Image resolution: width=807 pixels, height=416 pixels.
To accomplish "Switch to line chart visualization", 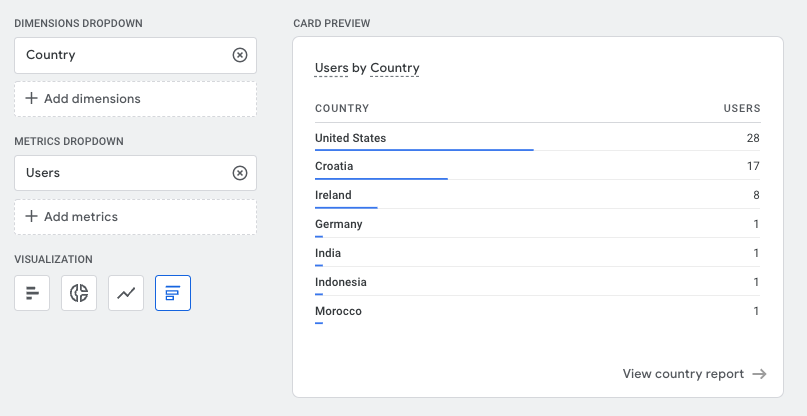I will tap(126, 293).
